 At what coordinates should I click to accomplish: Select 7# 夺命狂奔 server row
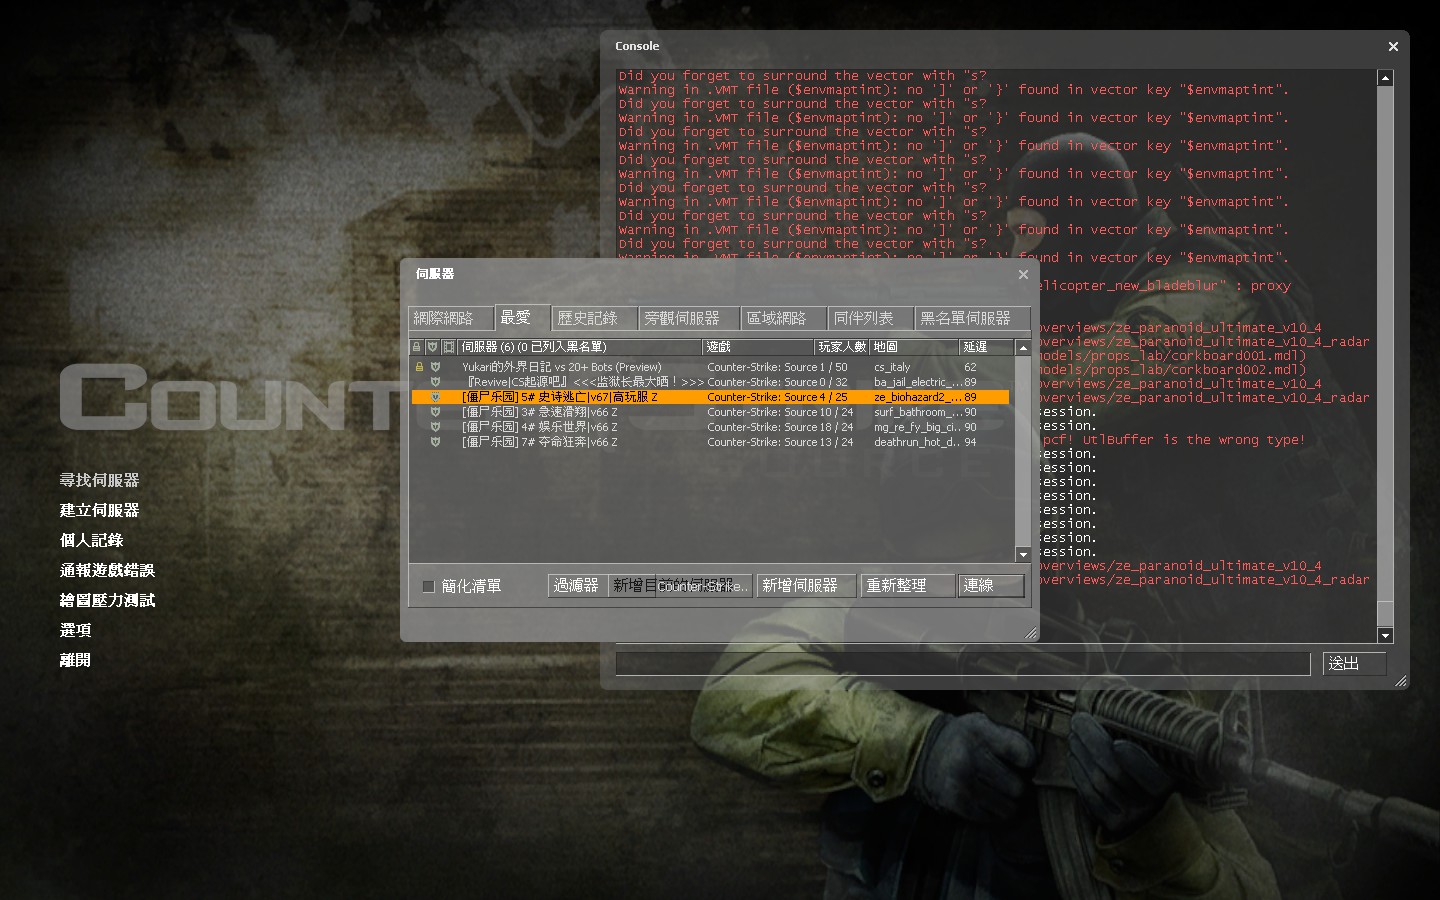click(711, 442)
